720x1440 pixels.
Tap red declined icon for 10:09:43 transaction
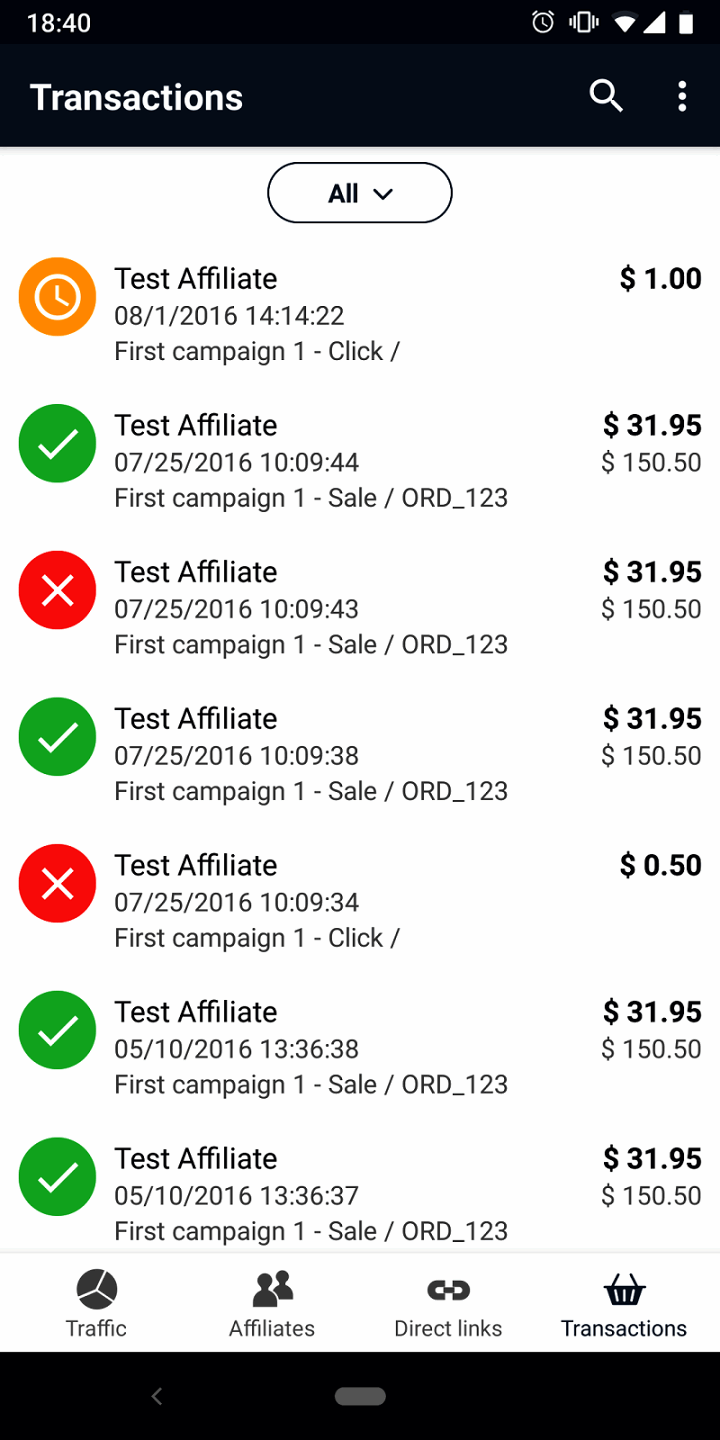coord(58,590)
